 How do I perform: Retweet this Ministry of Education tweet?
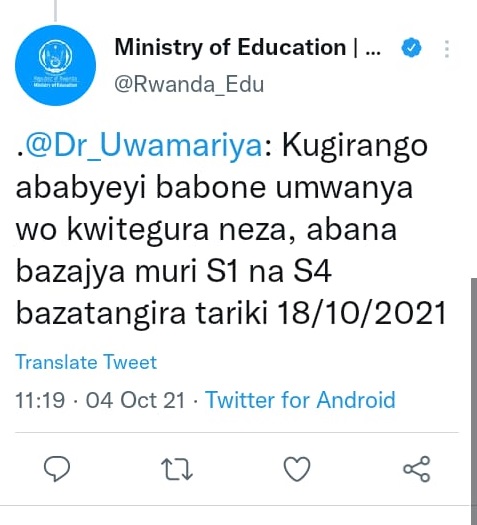pyautogui.click(x=177, y=469)
